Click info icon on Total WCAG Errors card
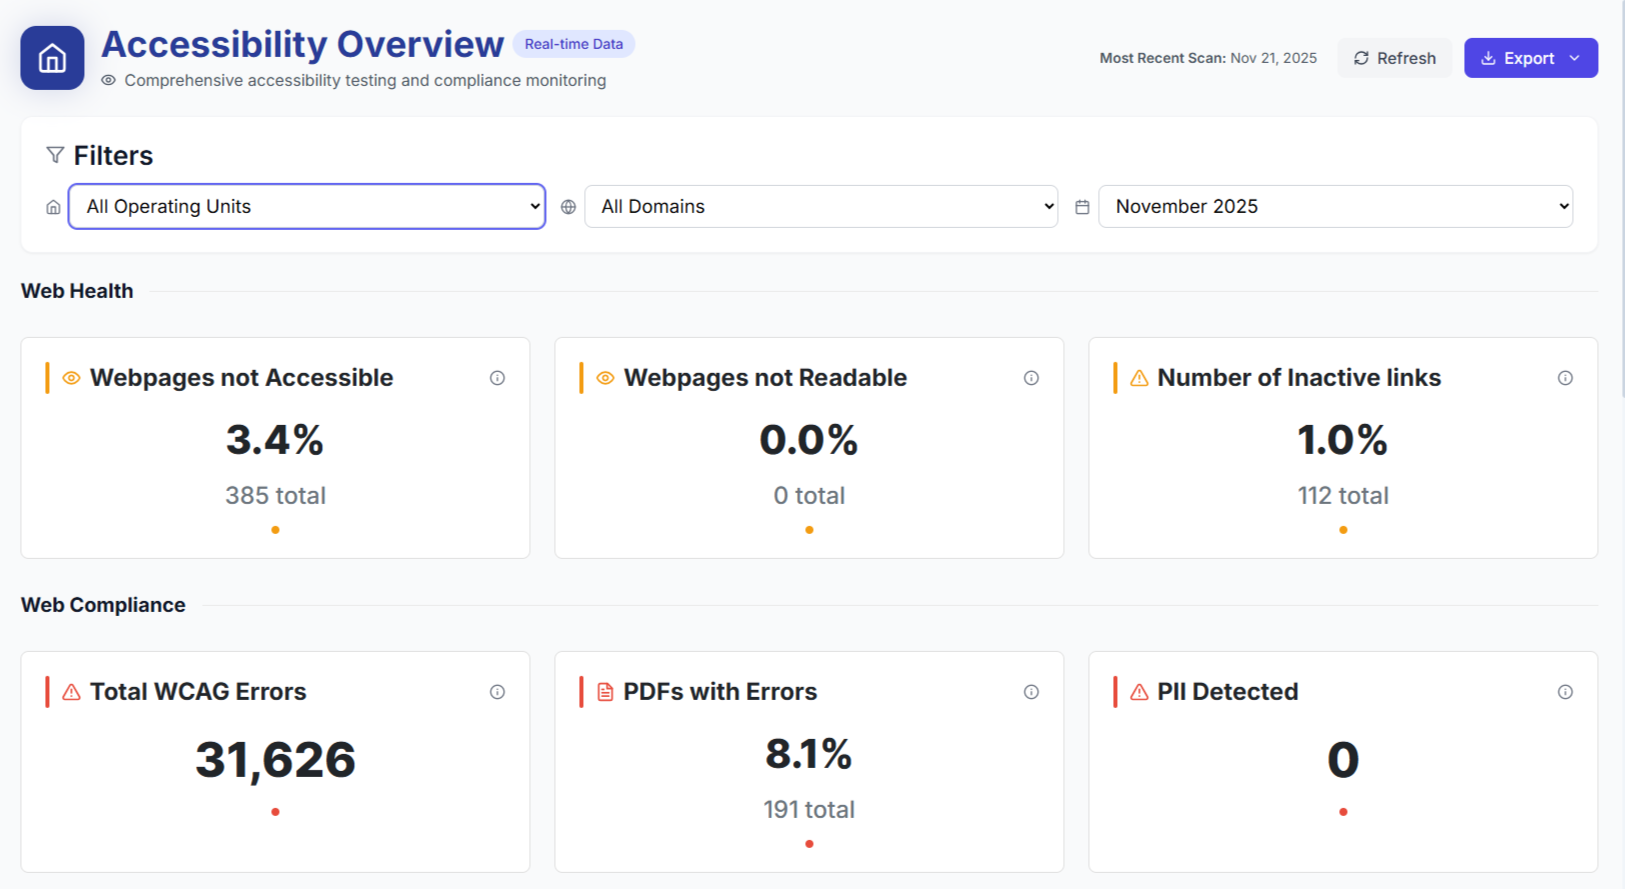Viewport: 1625px width, 889px height. point(497,692)
